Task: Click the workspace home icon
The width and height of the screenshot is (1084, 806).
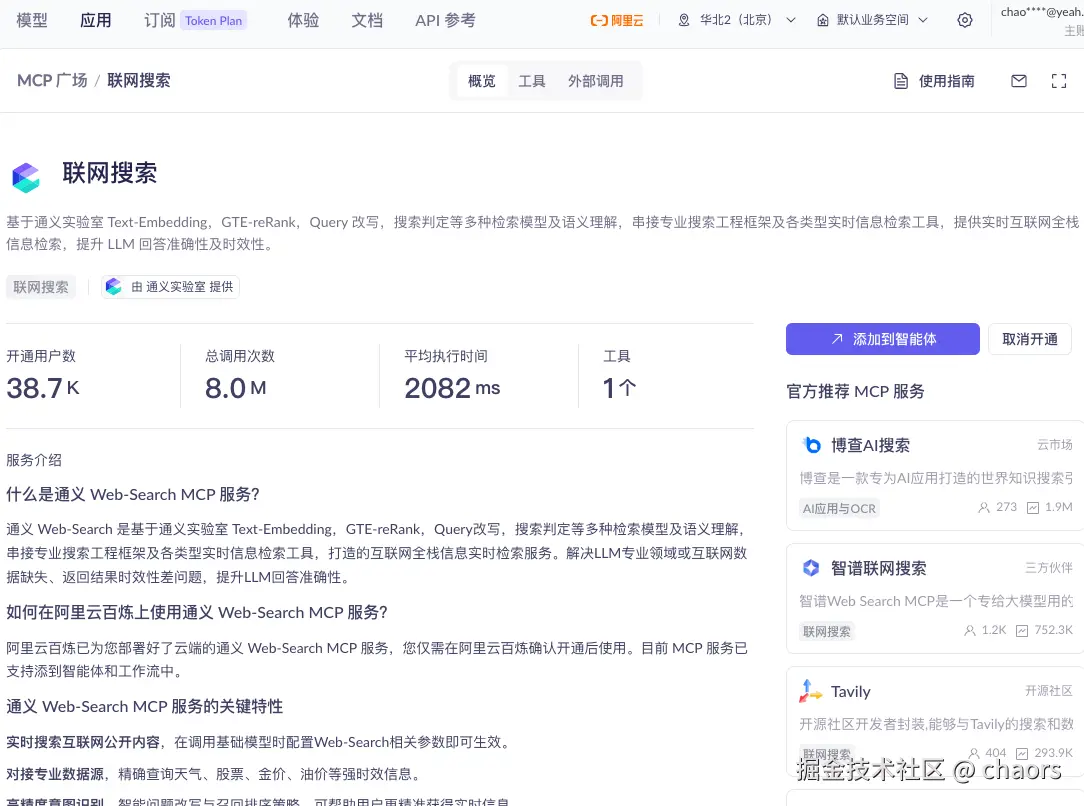Action: 823,20
